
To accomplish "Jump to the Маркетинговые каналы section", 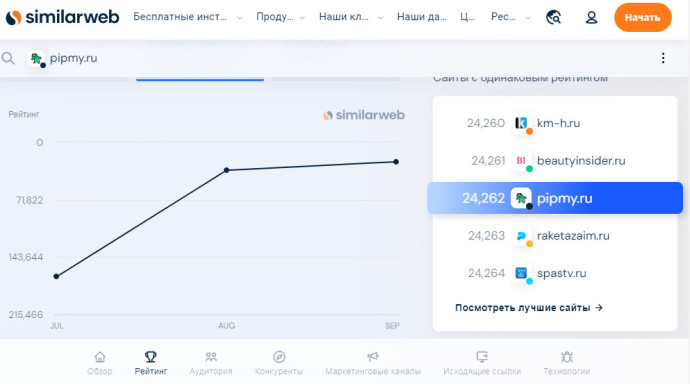I will (373, 363).
